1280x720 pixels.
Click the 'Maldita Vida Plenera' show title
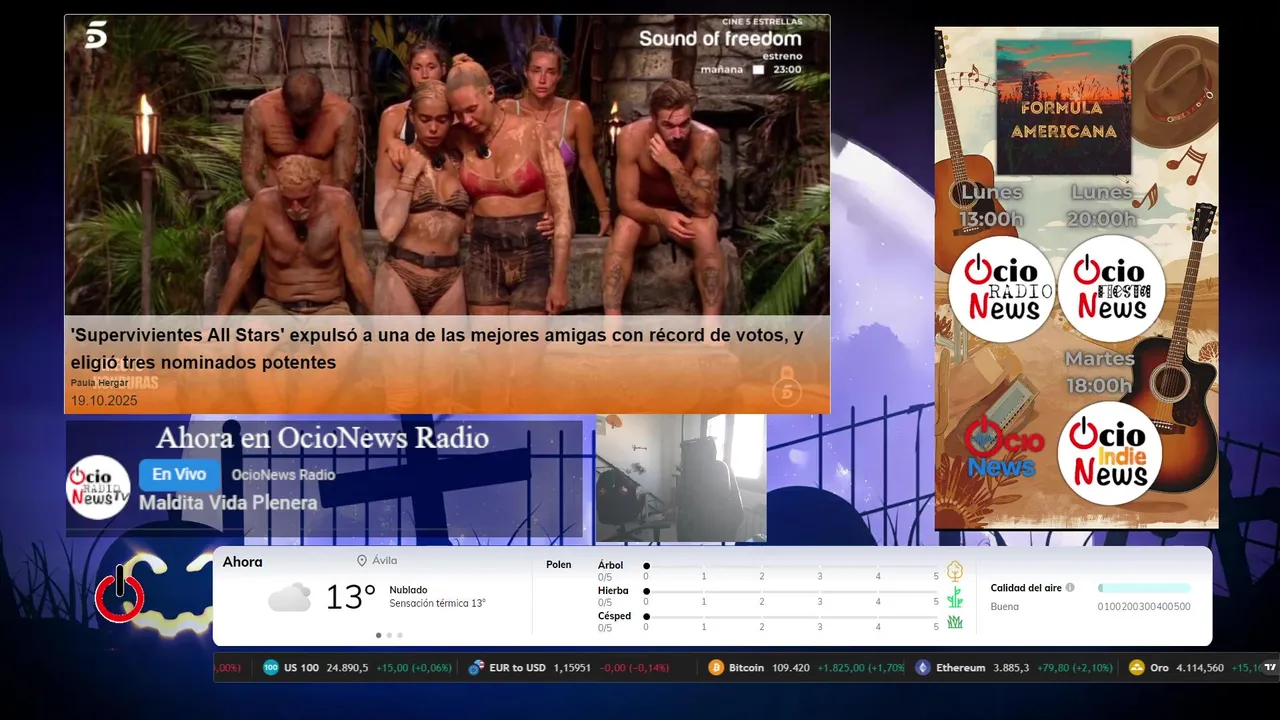tap(228, 503)
